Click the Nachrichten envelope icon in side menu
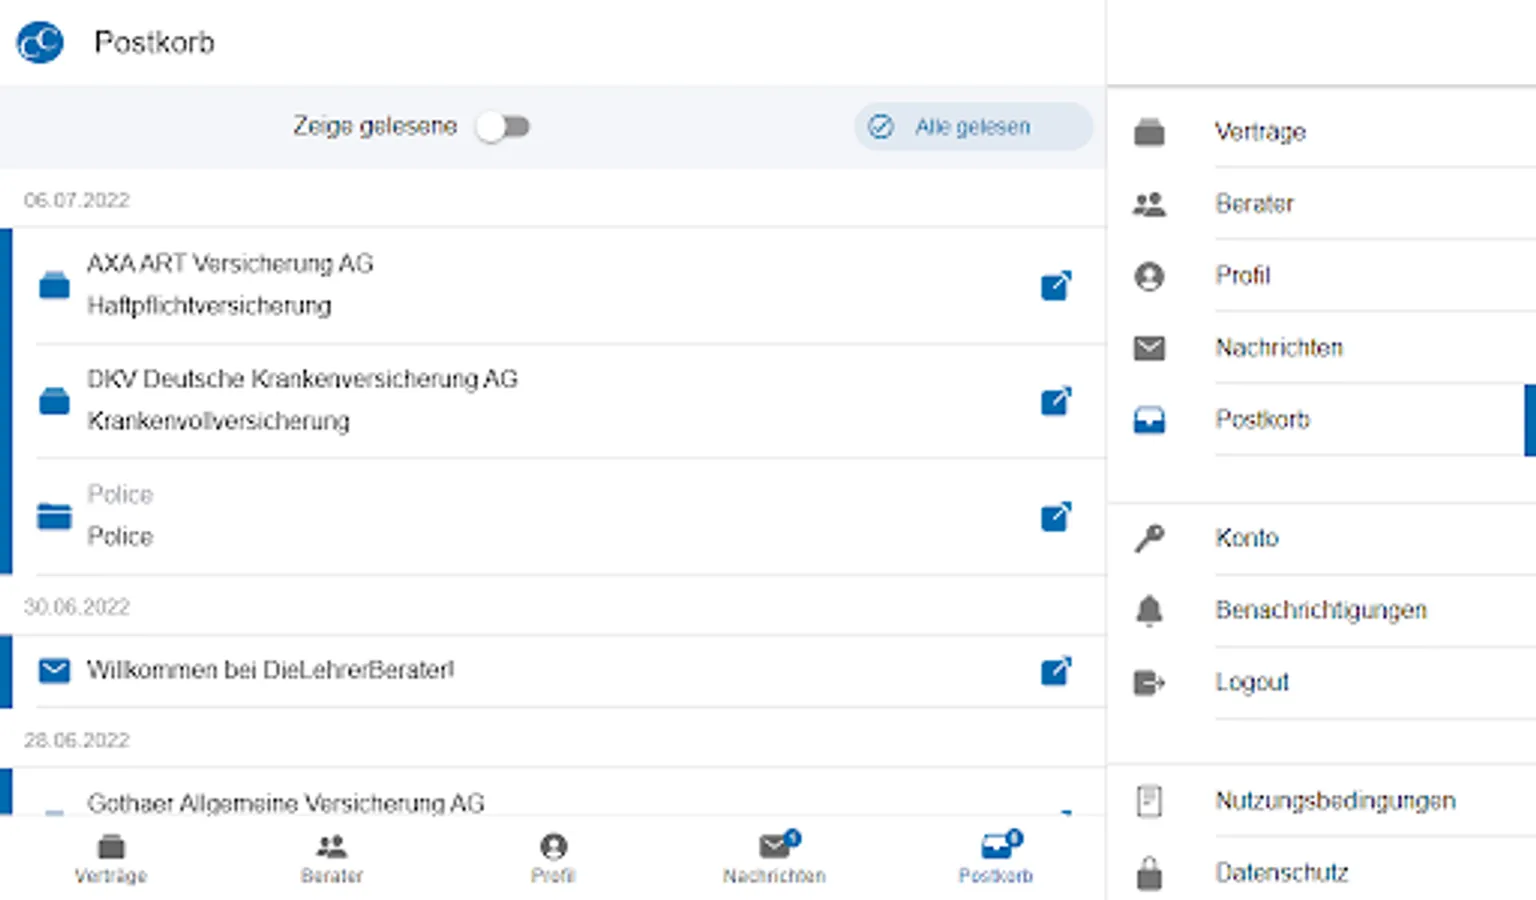Image resolution: width=1536 pixels, height=900 pixels. 1149,348
